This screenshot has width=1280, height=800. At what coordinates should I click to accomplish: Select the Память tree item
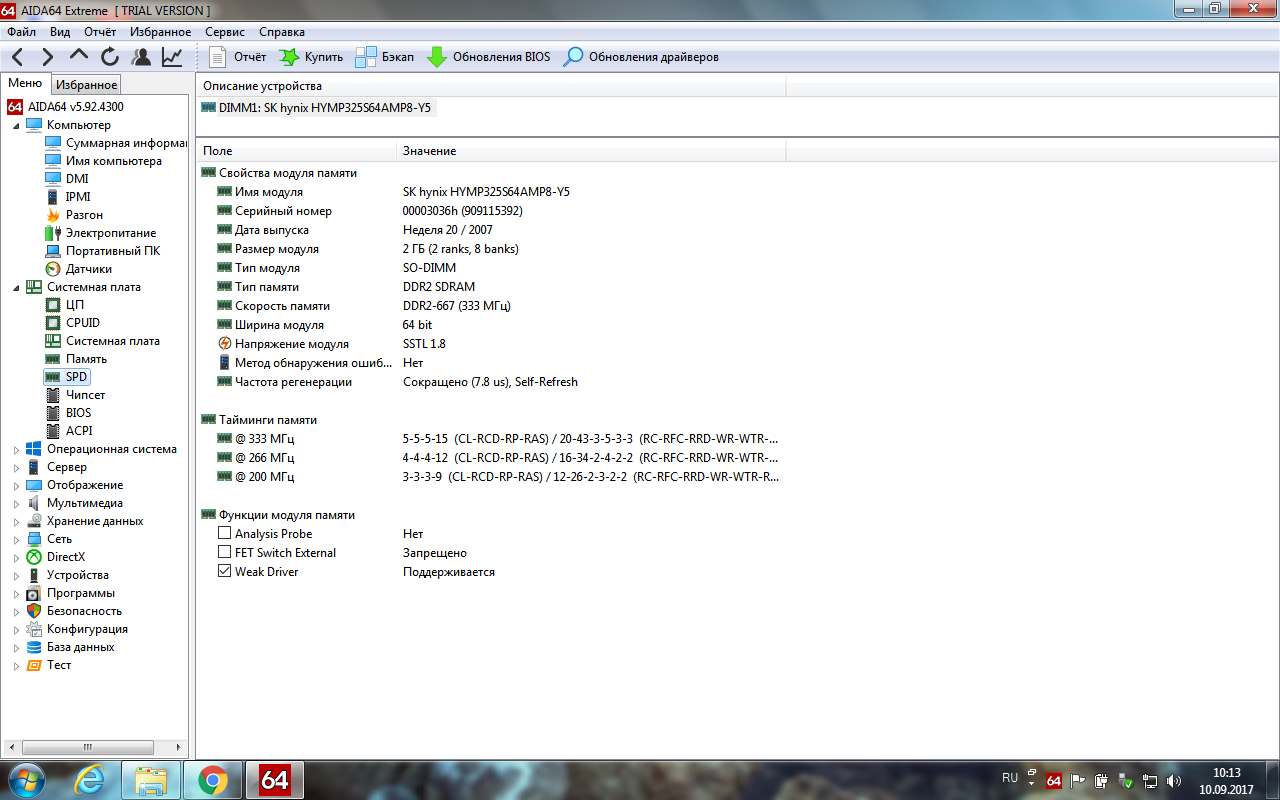point(77,359)
